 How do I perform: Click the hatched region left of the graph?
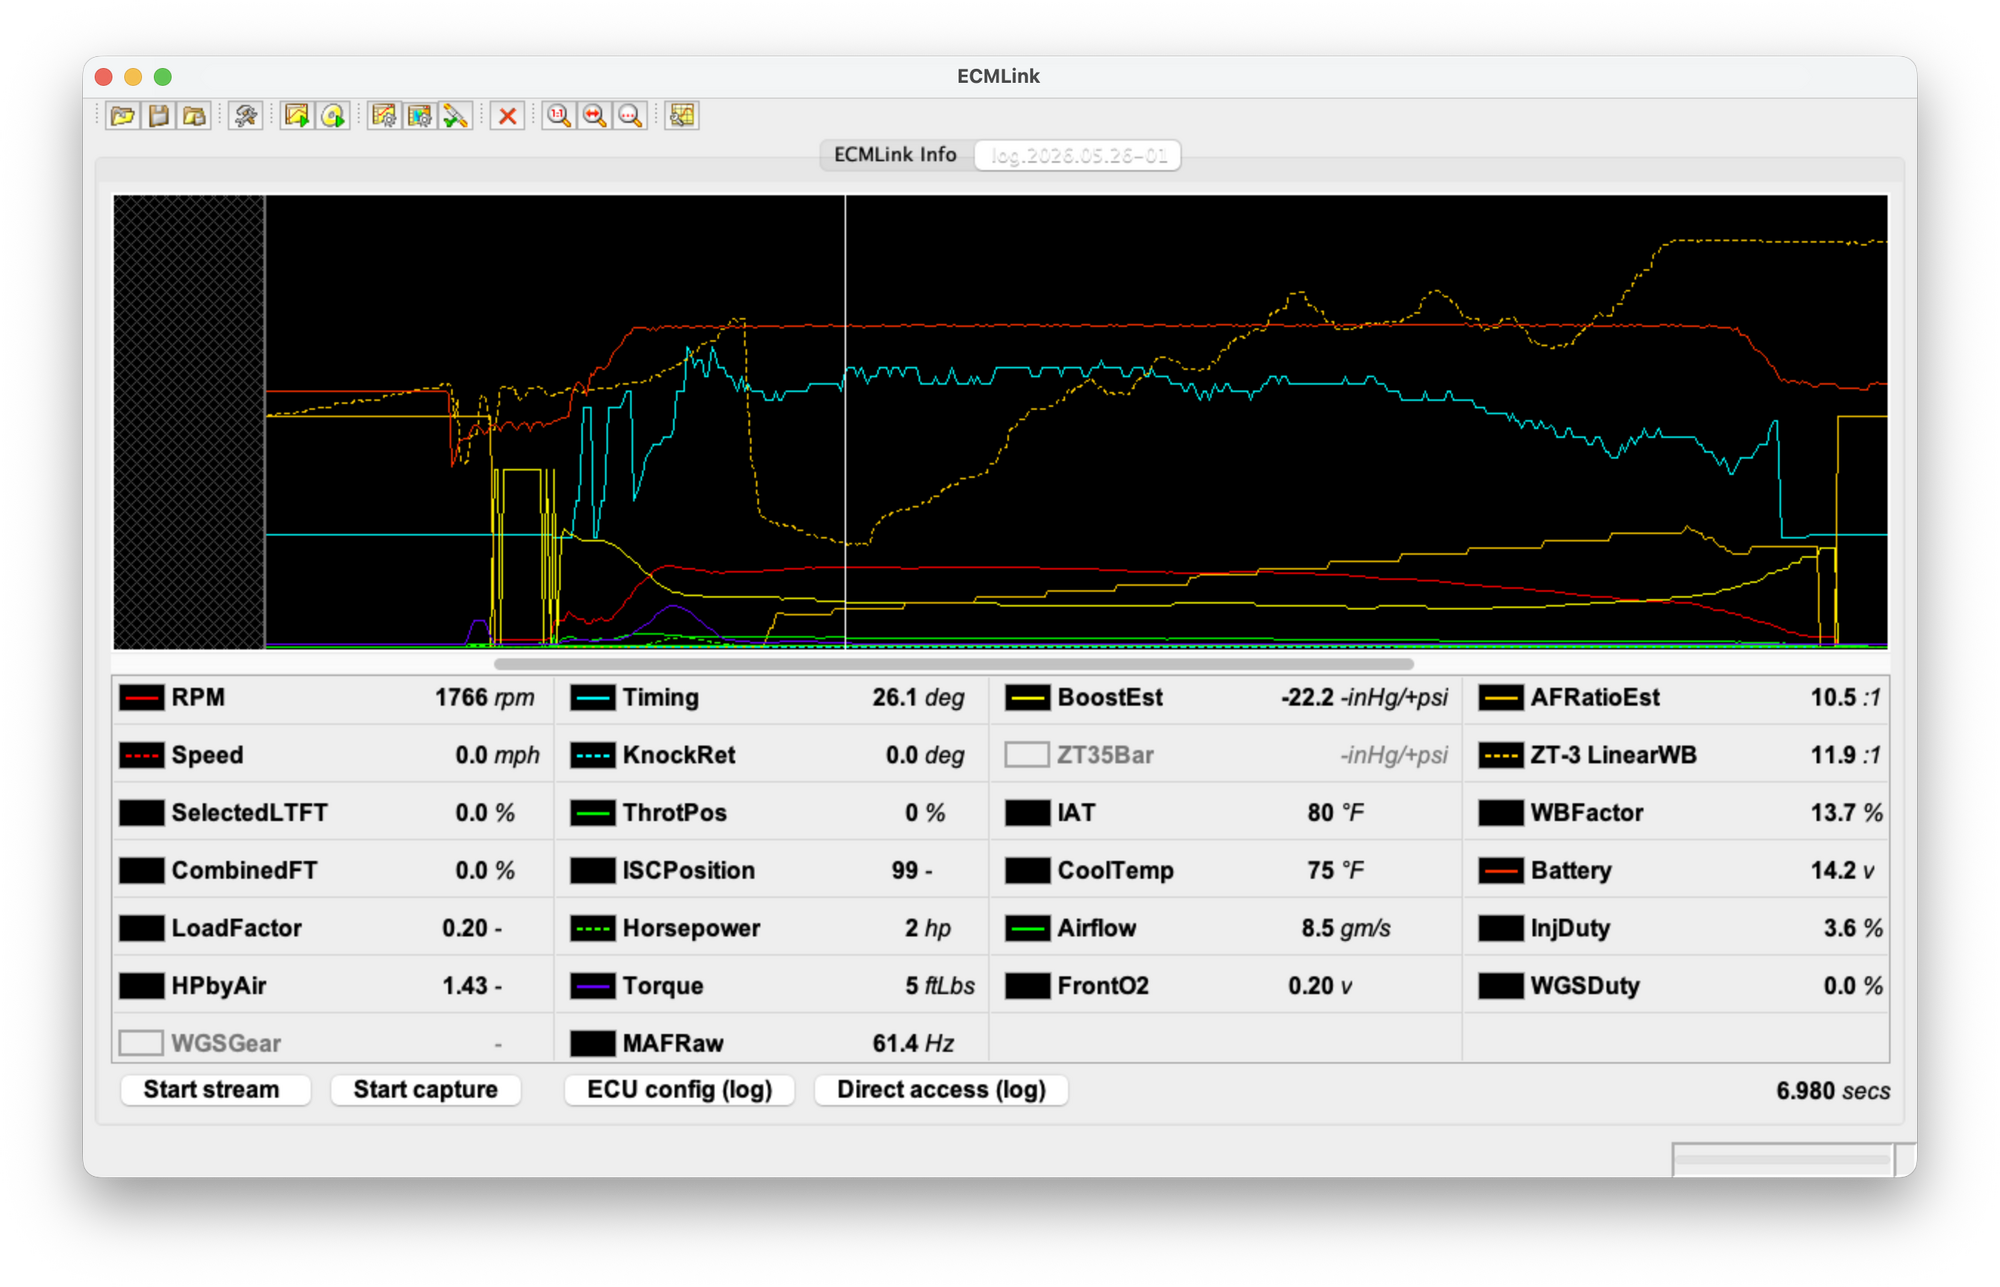[189, 422]
